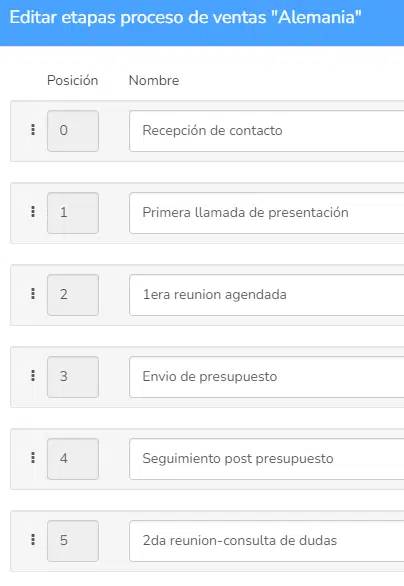Select the position box showing 4

coord(73,459)
